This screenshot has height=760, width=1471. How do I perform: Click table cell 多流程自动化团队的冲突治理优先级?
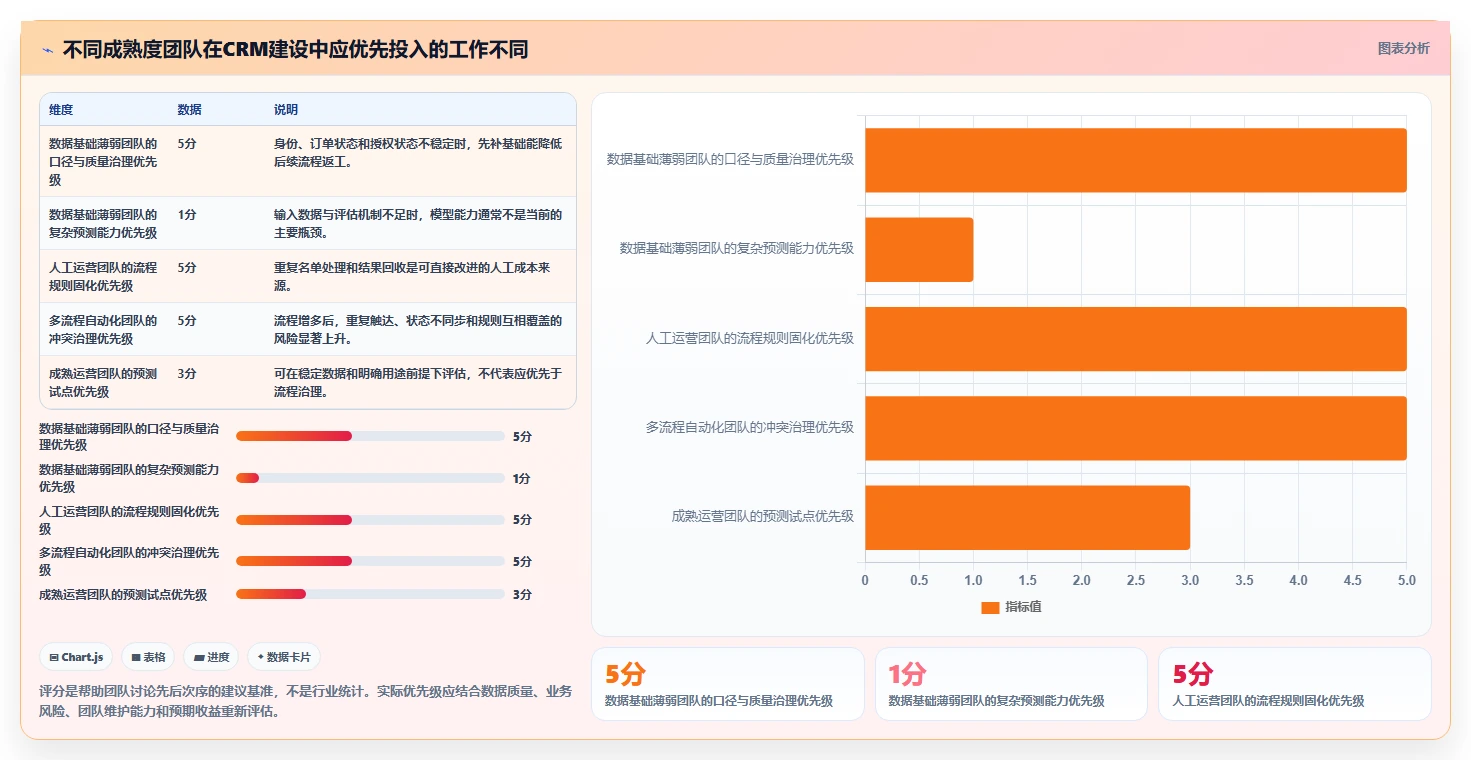103,330
